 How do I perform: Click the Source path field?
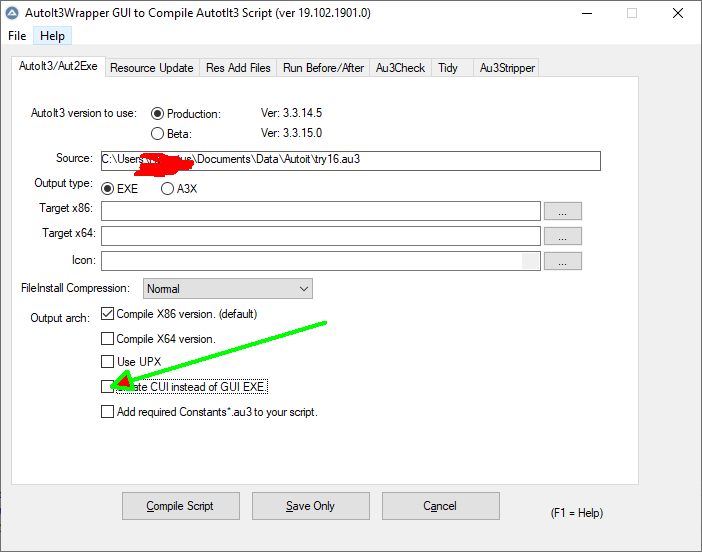[x=351, y=161]
